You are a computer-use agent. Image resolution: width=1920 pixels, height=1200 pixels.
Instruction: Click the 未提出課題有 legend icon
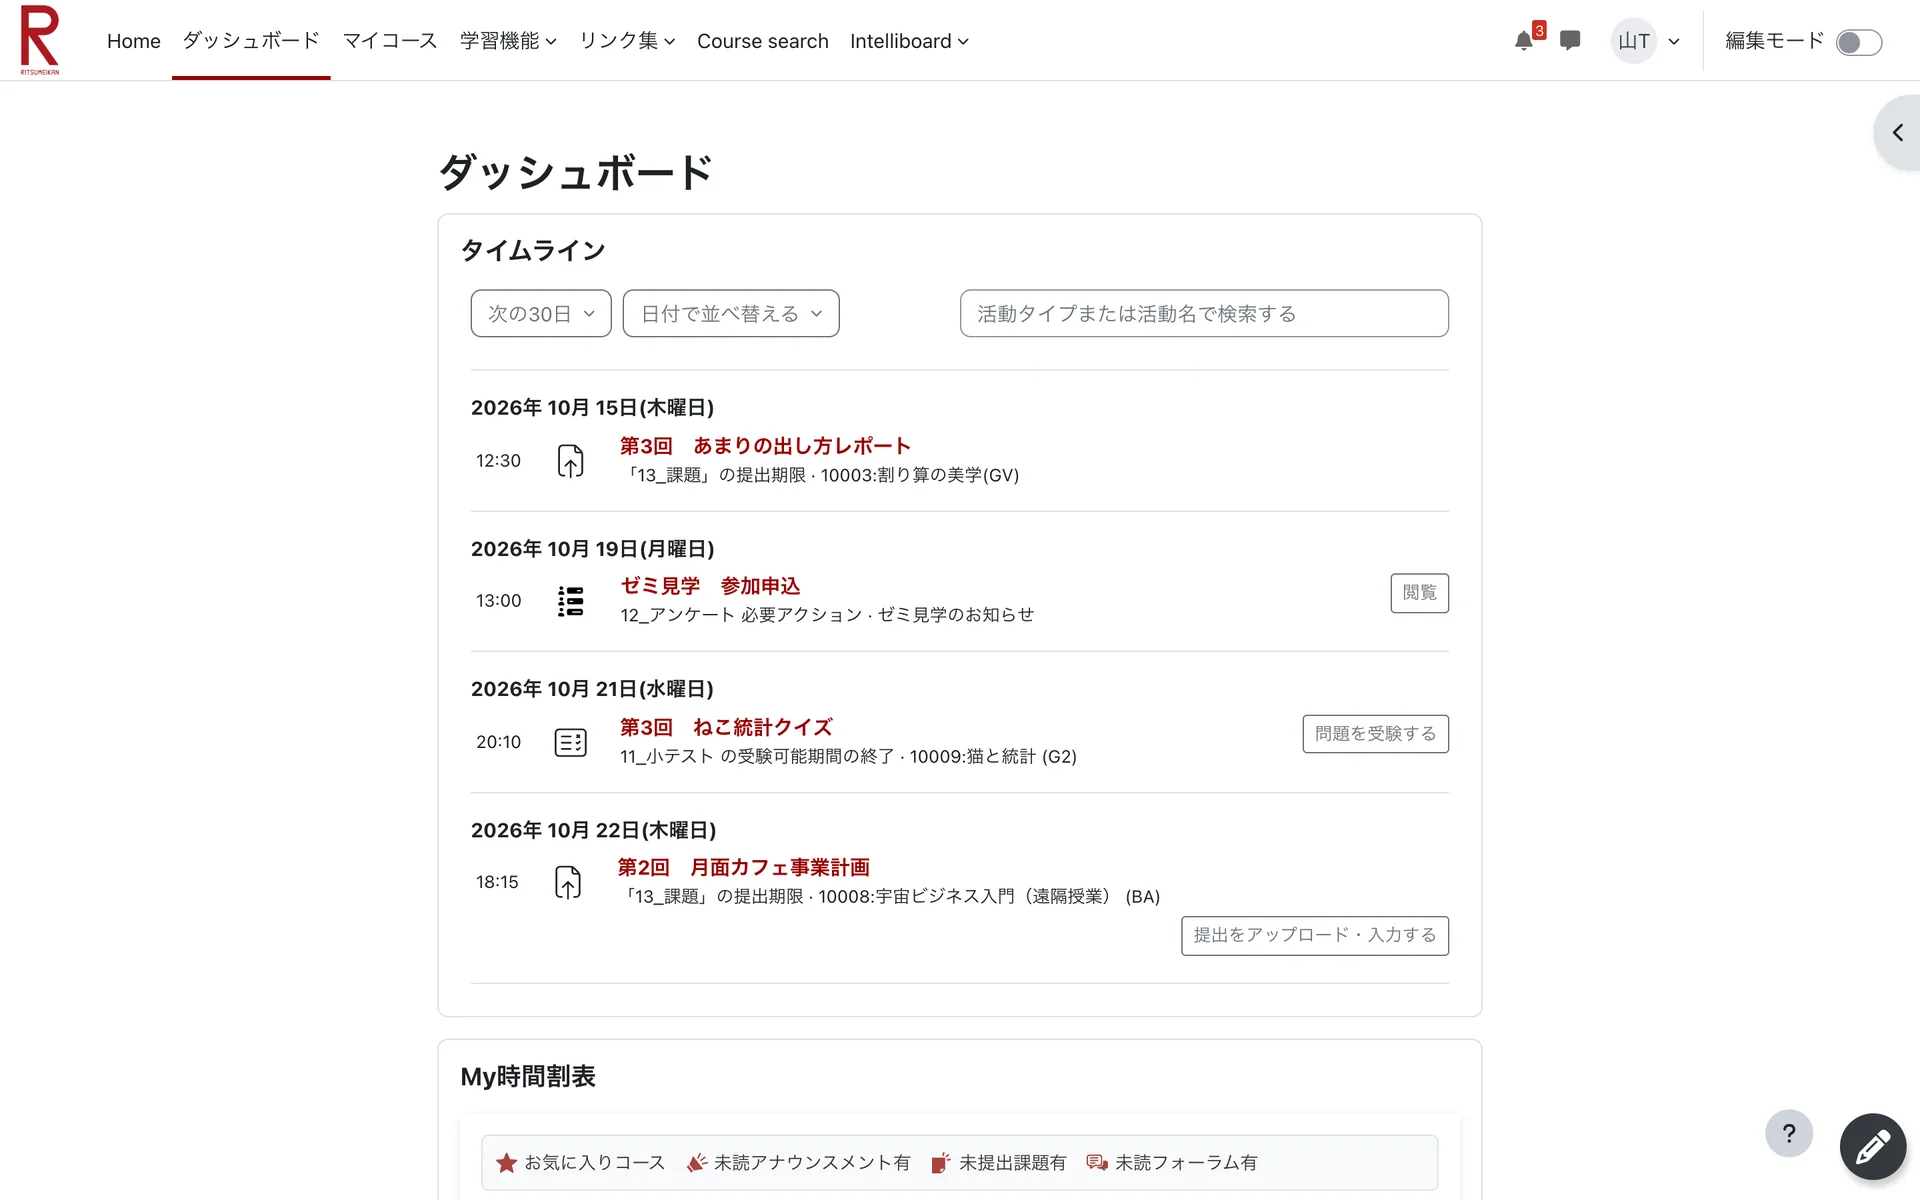(x=941, y=1163)
